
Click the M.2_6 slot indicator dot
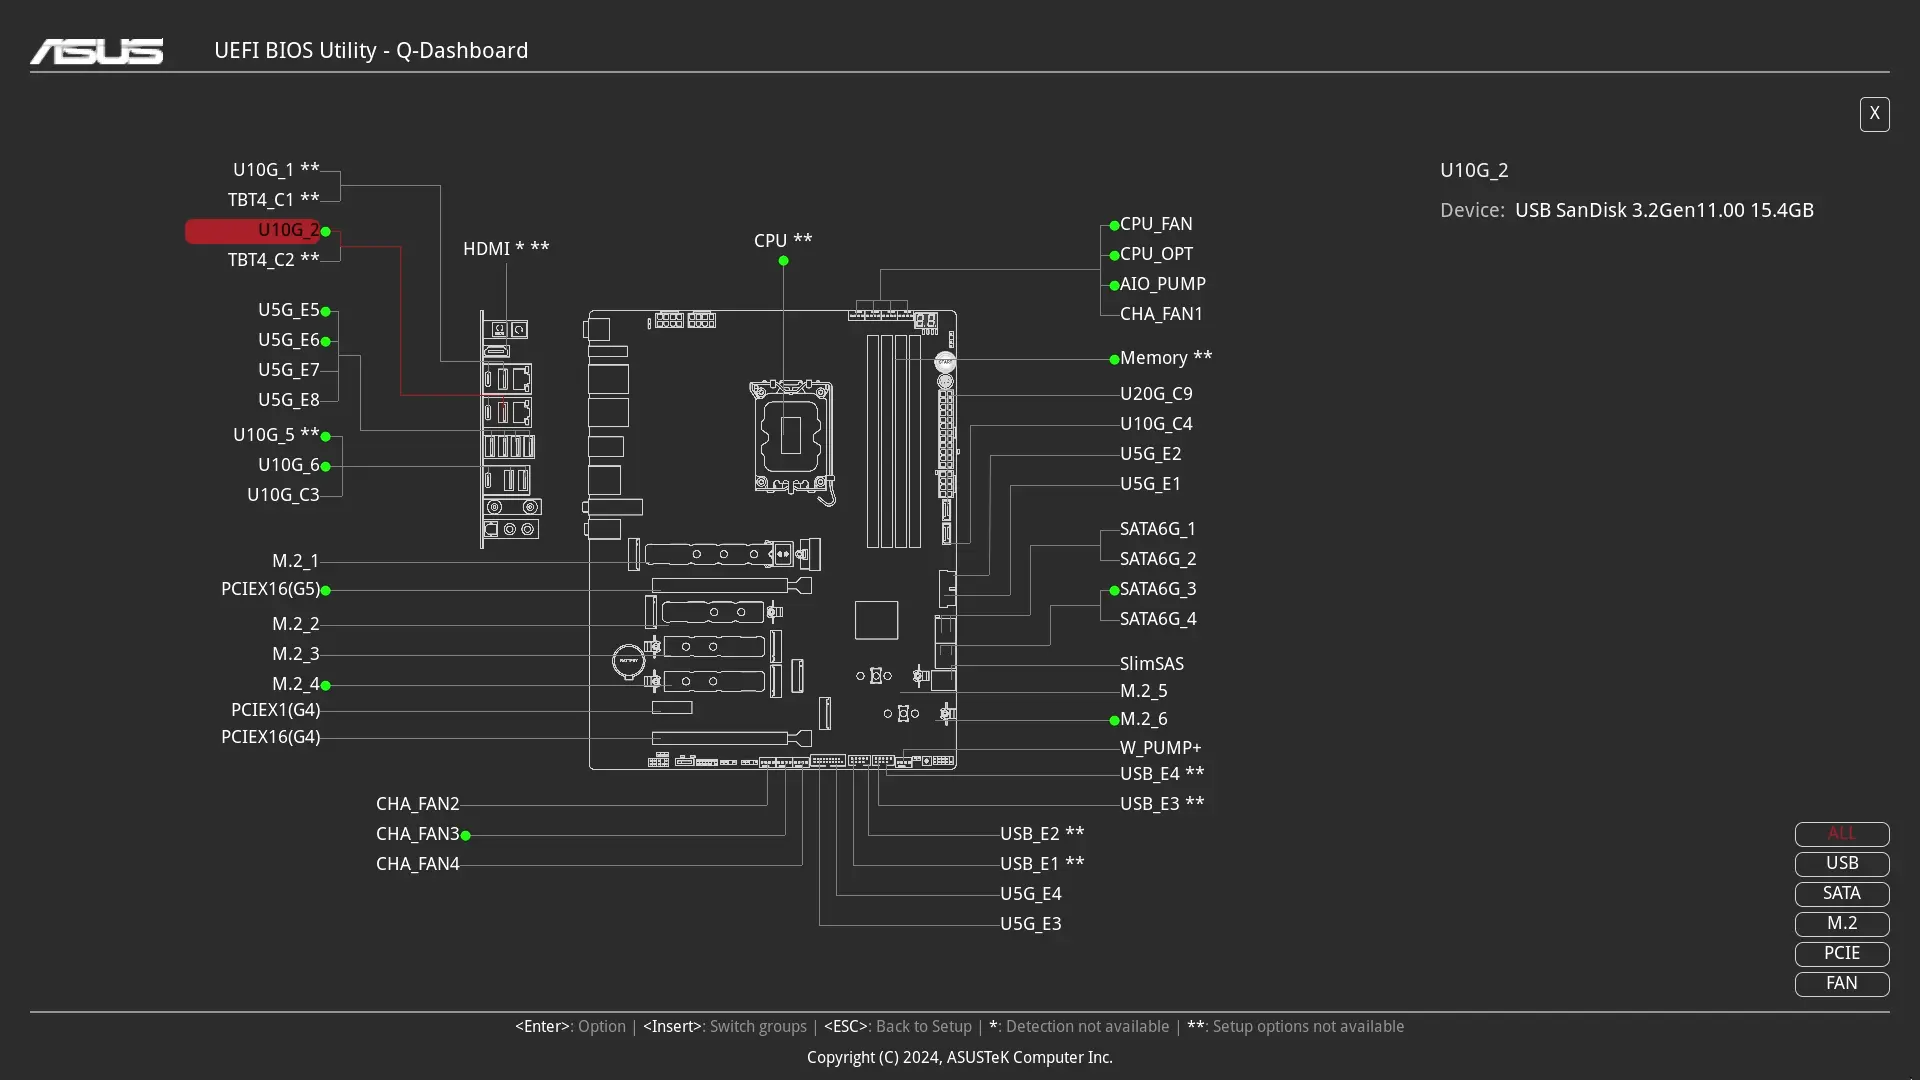click(x=1112, y=720)
